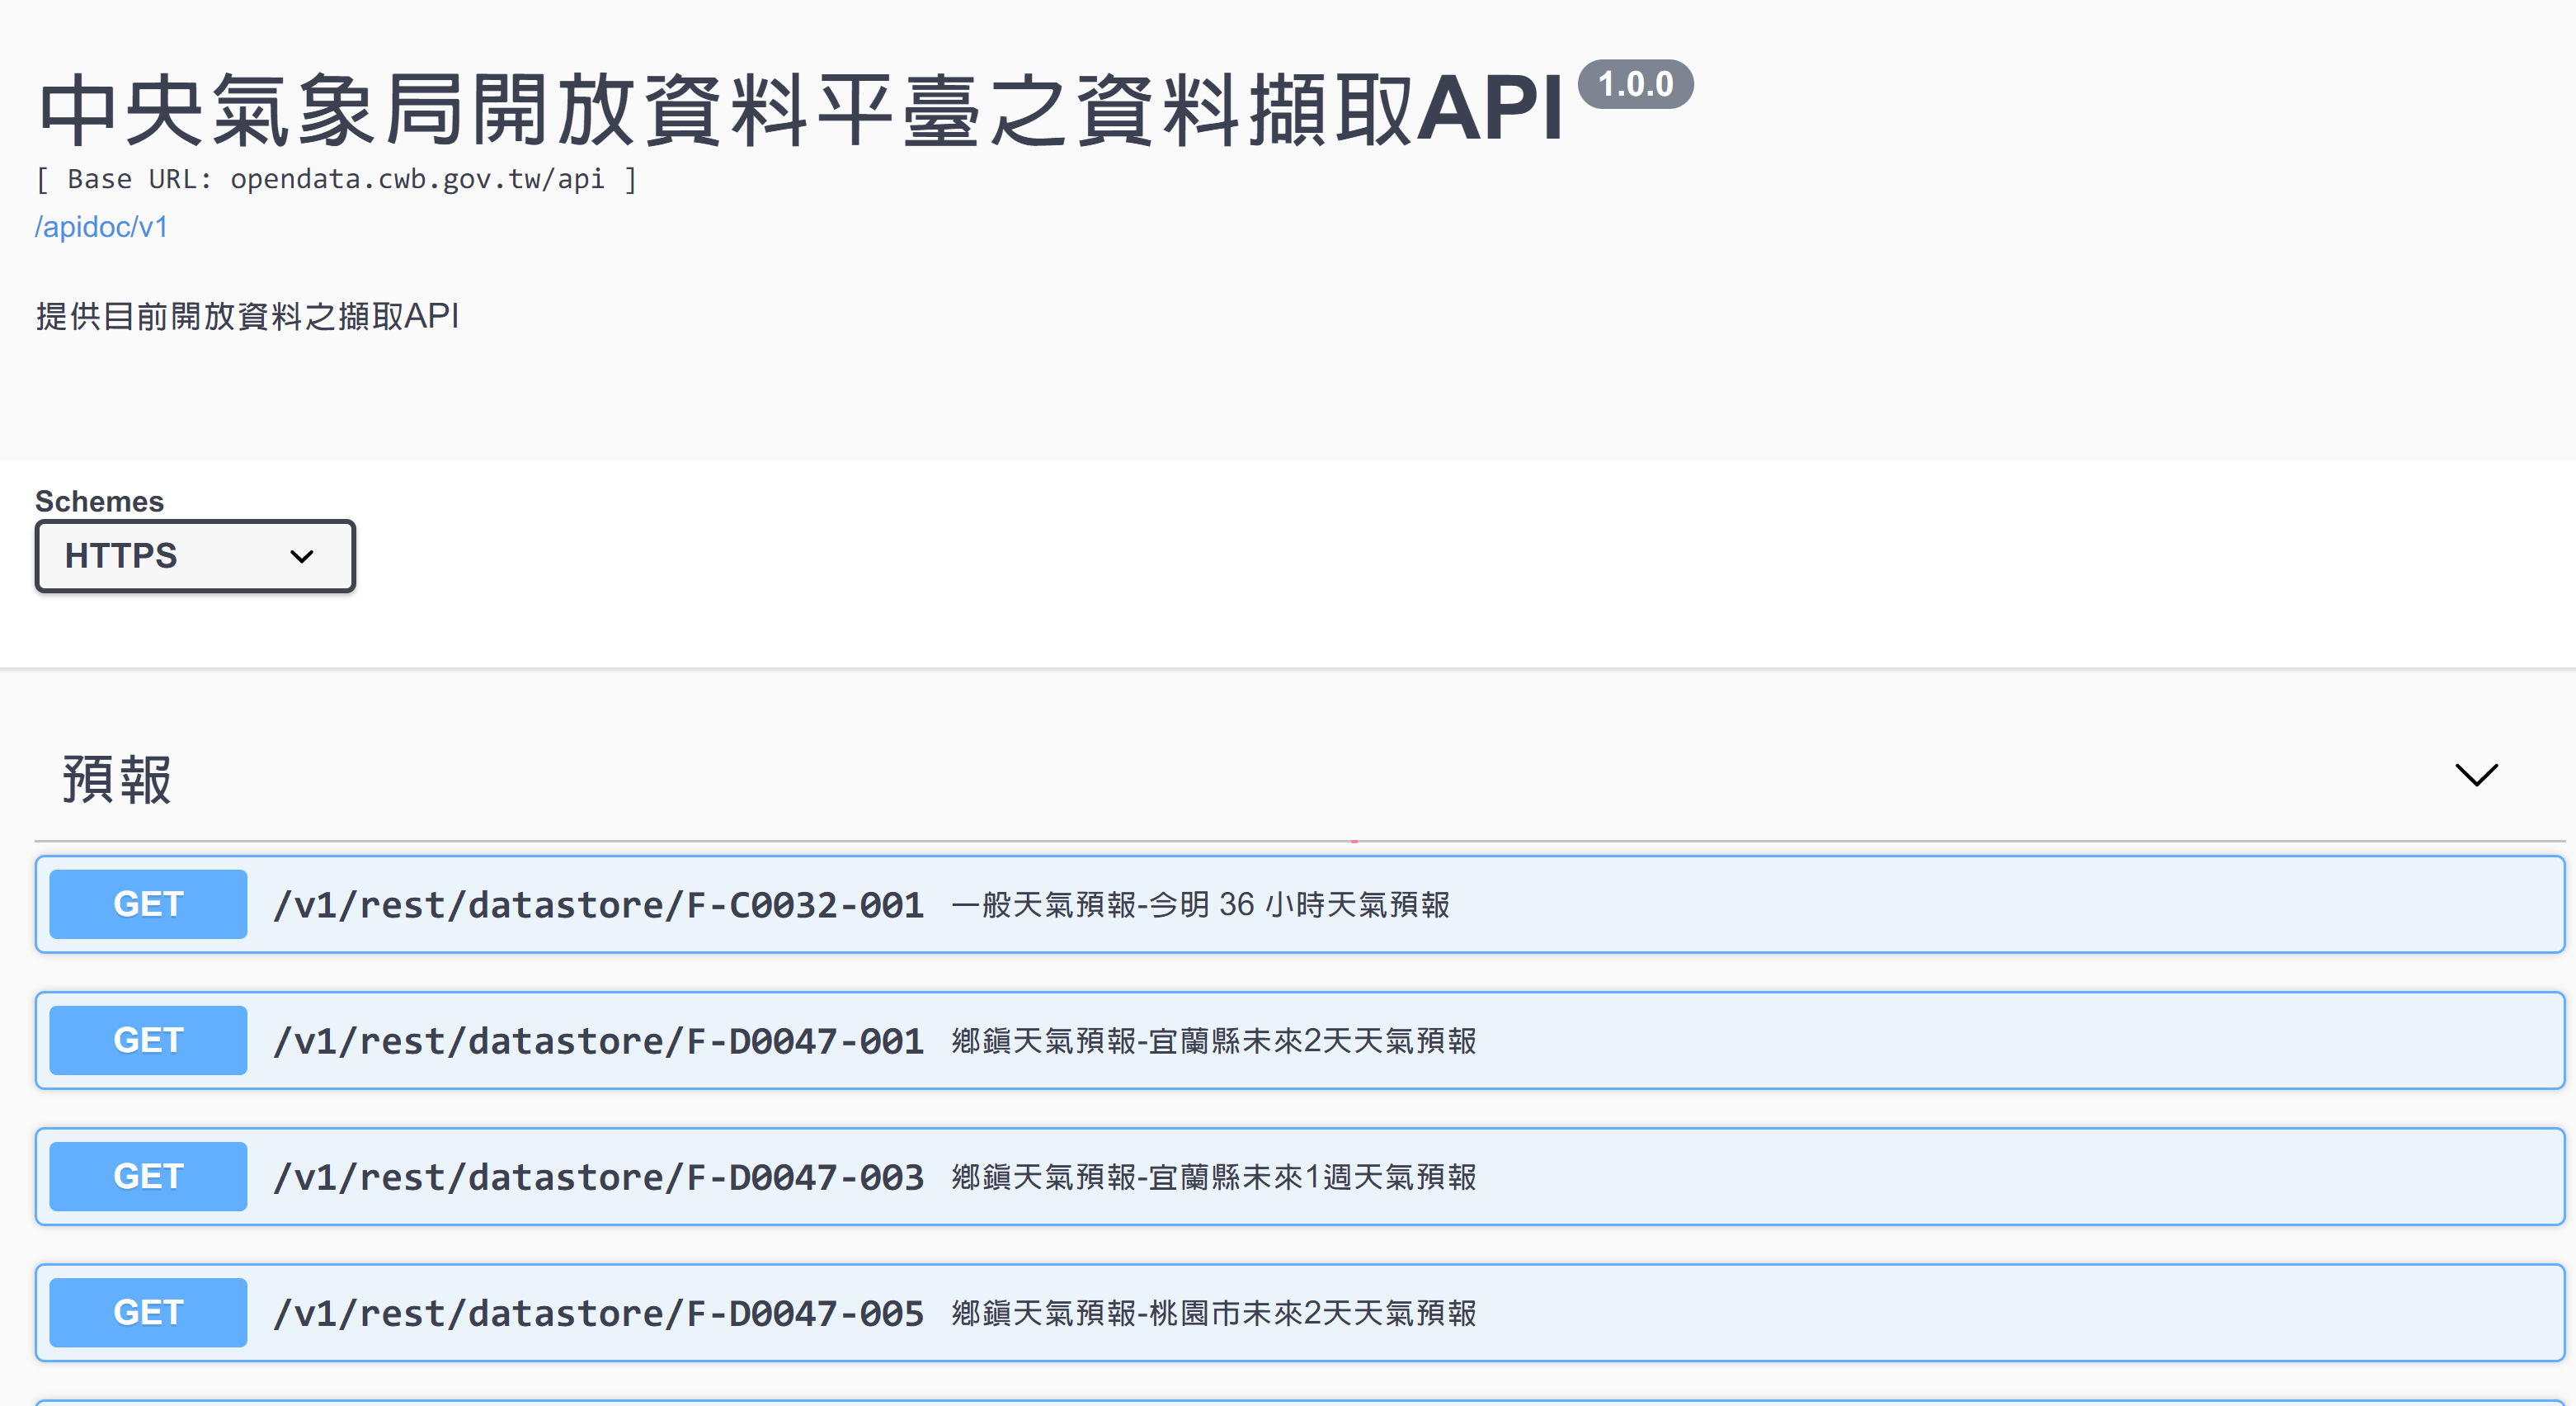Click the down arrow in Schemes selector
Screen dimensions: 2576x1406
(x=302, y=556)
